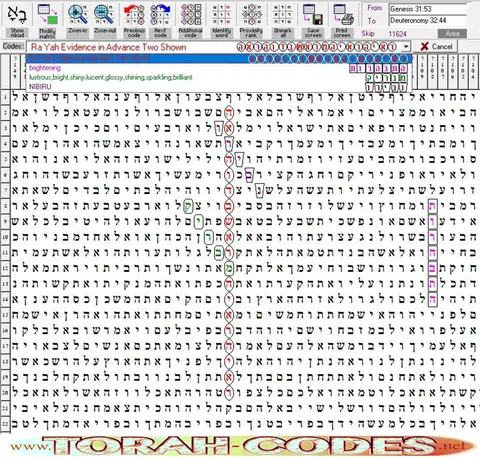Screen dimensions: 480x458
Task: Click the Unmark all label button
Action: [x=283, y=33]
